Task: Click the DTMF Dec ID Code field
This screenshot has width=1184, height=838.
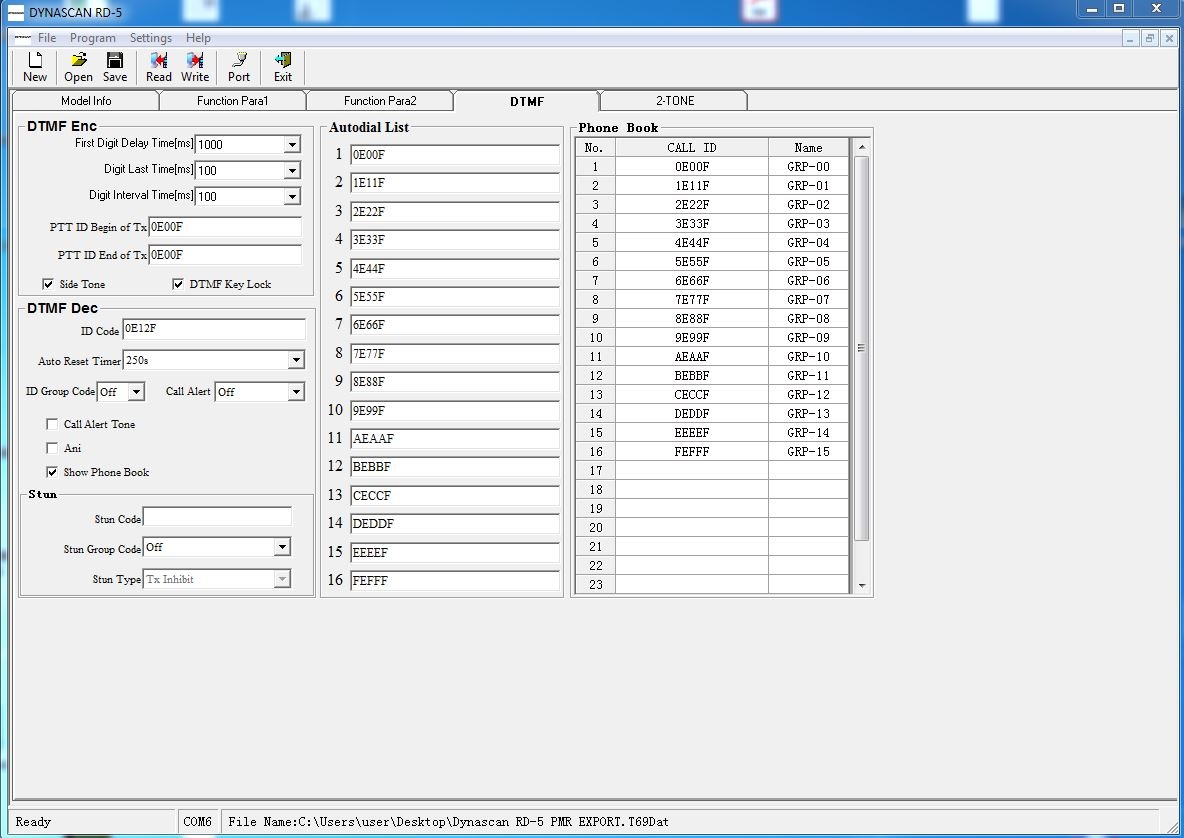Action: [214, 329]
